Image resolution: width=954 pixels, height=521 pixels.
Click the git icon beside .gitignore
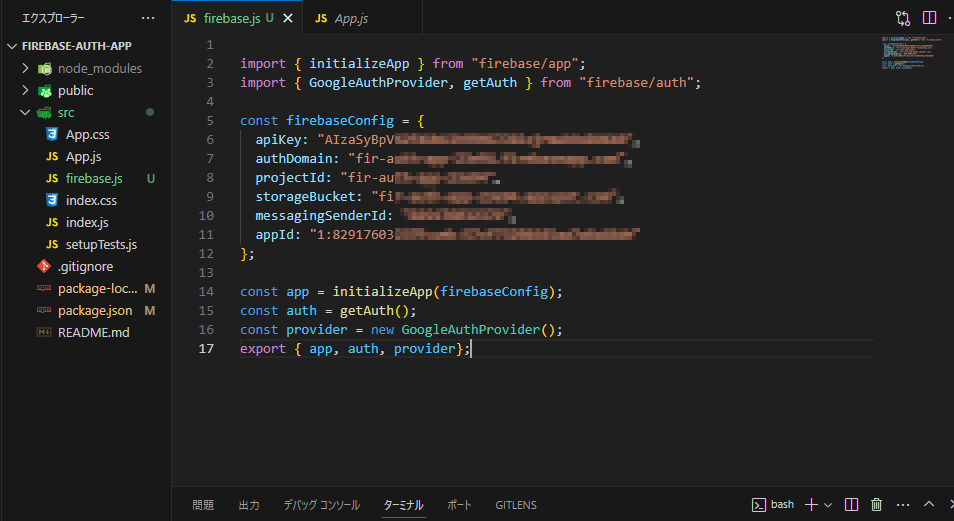(44, 266)
